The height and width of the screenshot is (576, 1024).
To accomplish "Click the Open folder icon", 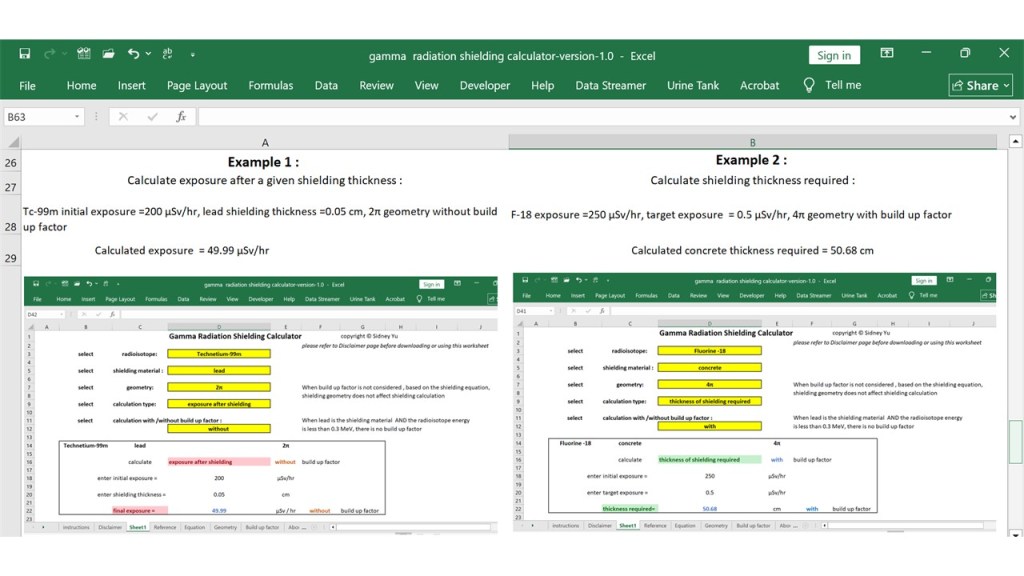I will pos(106,54).
